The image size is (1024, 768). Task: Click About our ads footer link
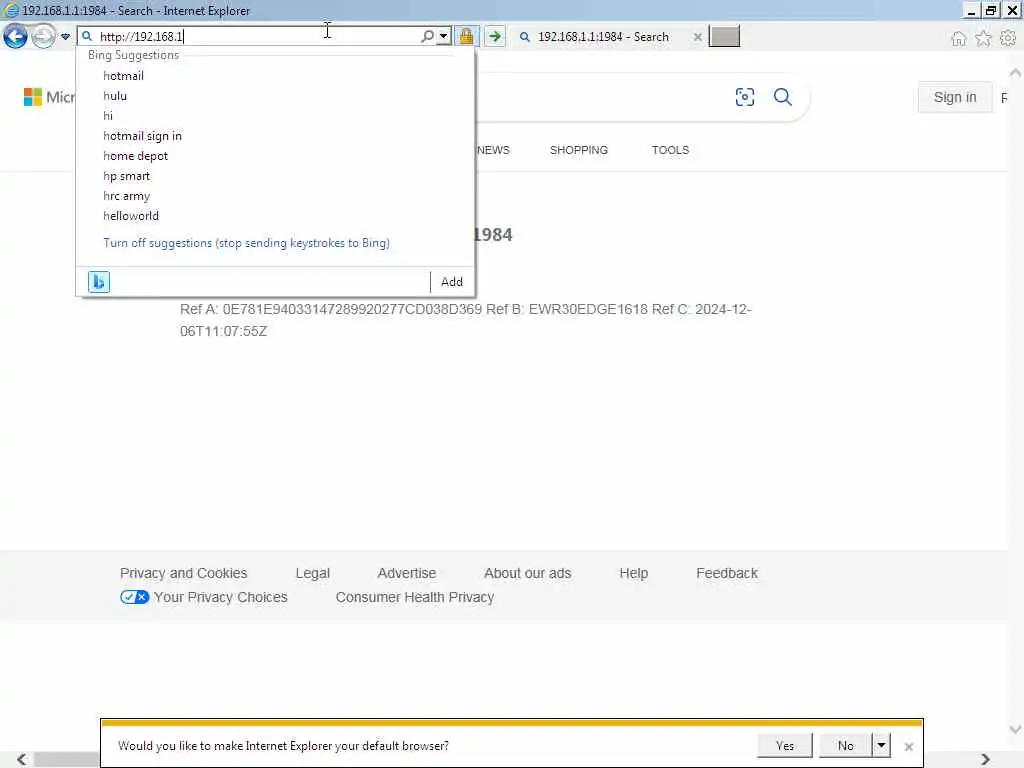coord(528,573)
